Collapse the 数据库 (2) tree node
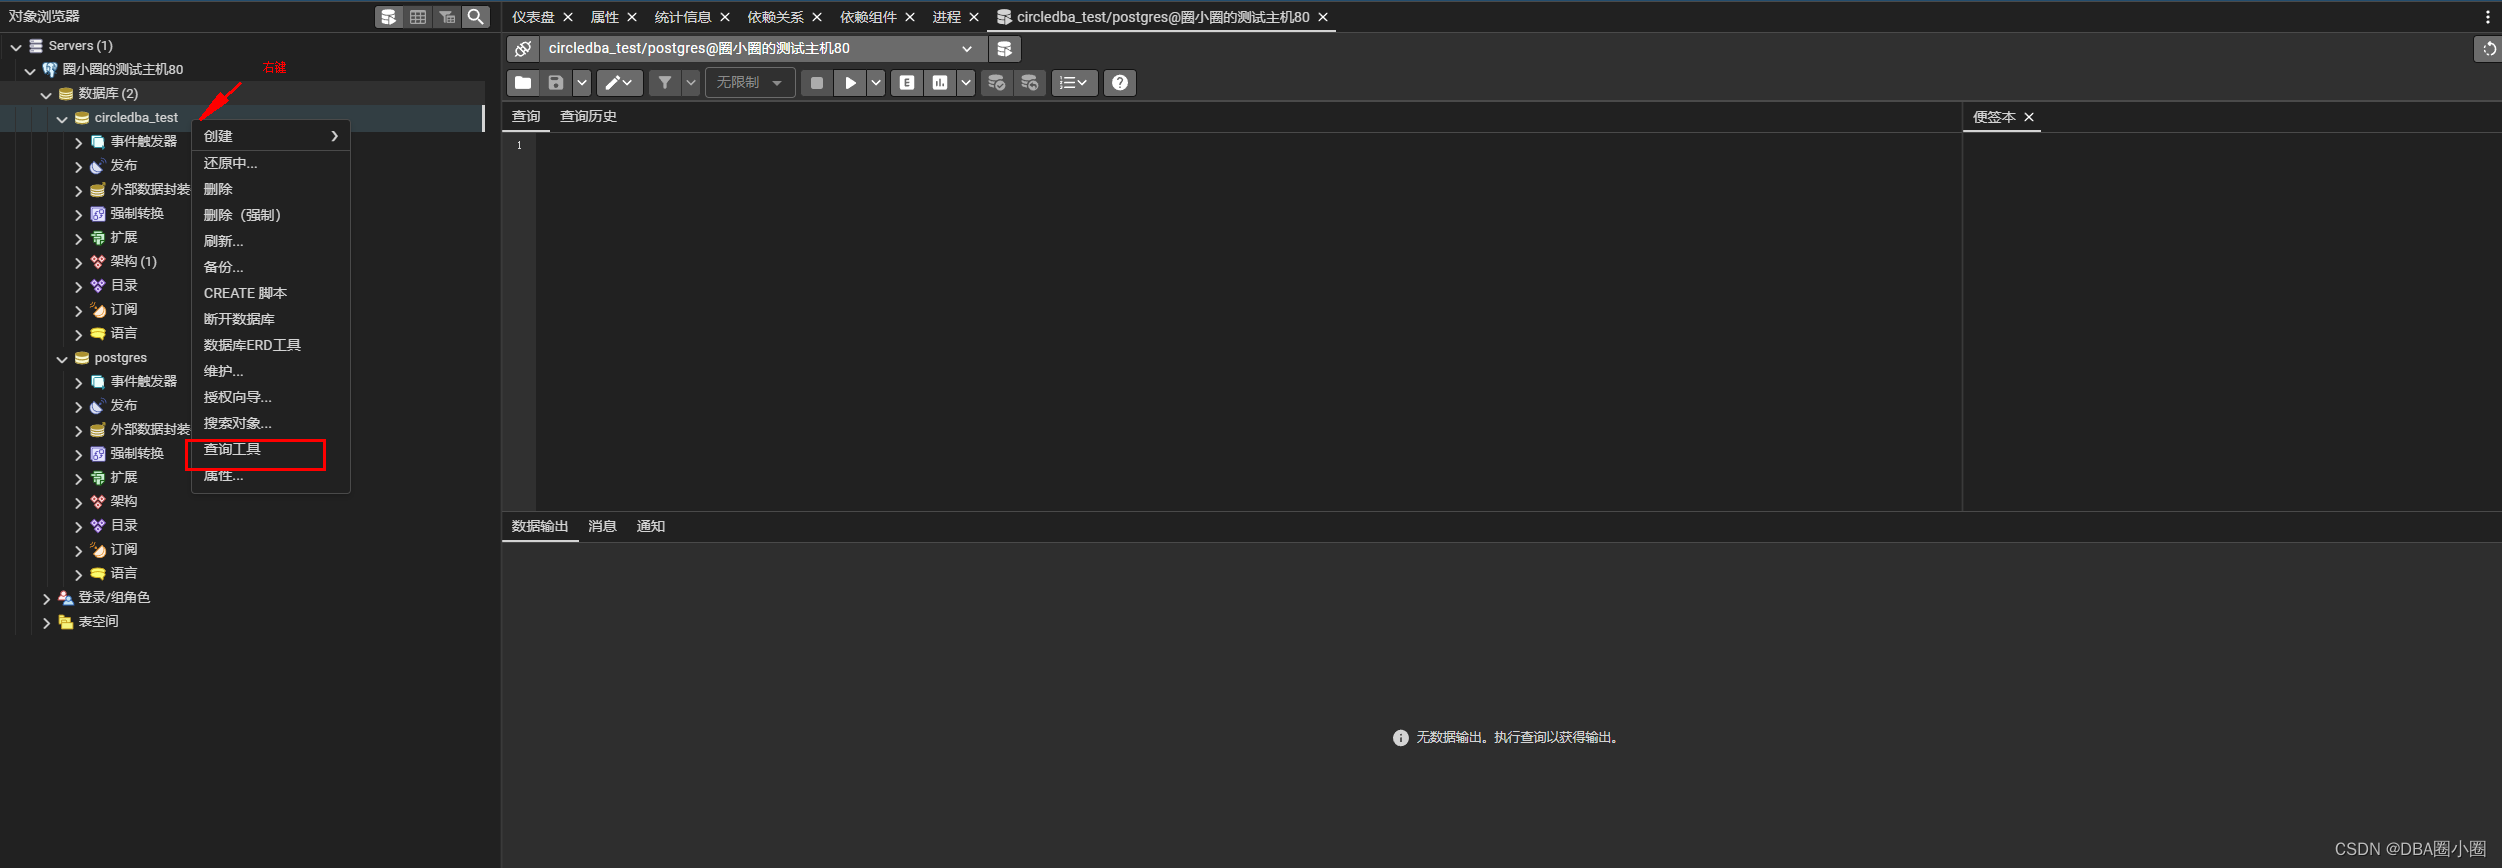This screenshot has width=2502, height=868. point(46,94)
